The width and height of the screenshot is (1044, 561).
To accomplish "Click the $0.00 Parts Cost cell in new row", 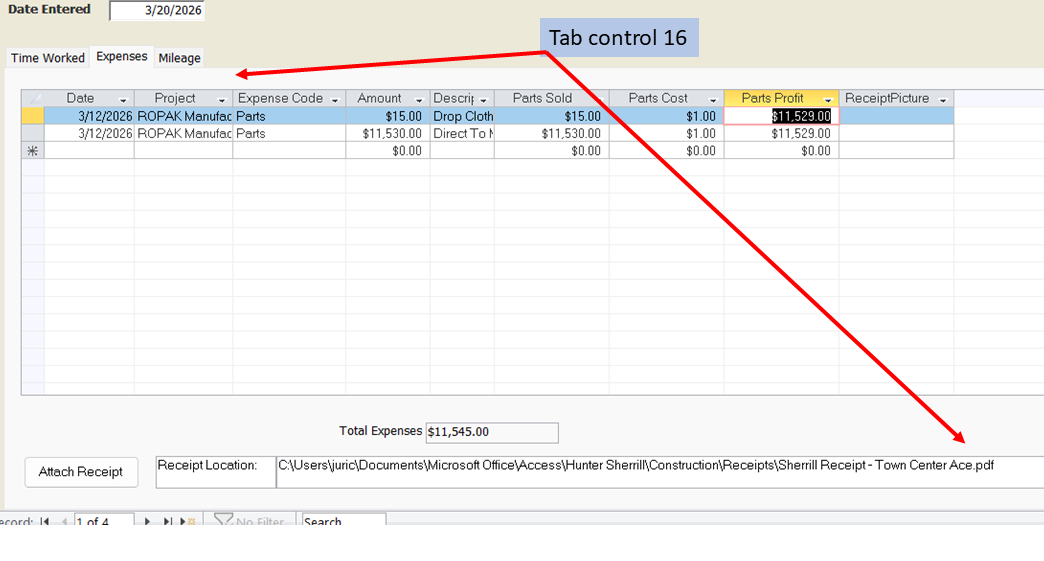I will [x=666, y=151].
